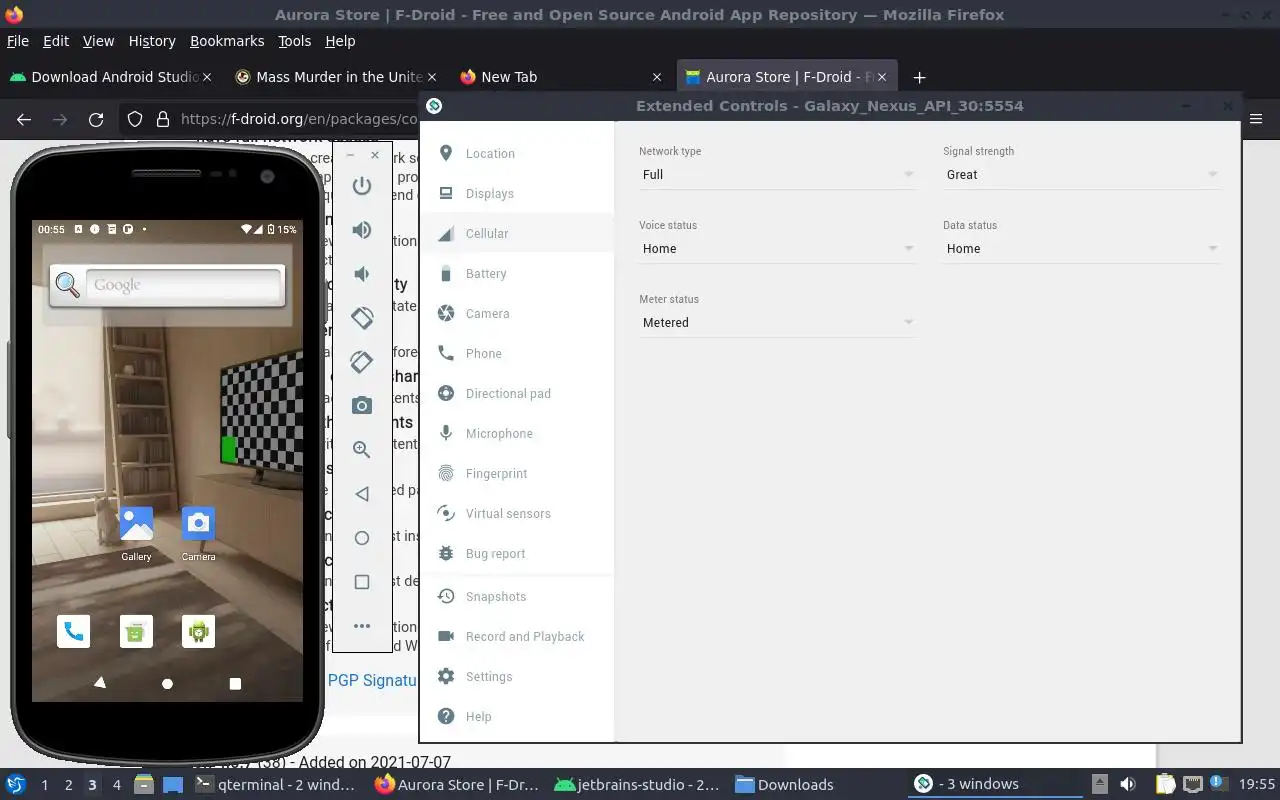Screen dimensions: 1280x800
Task: Switch to workspace 4 in the taskbar pager
Action: point(117,785)
